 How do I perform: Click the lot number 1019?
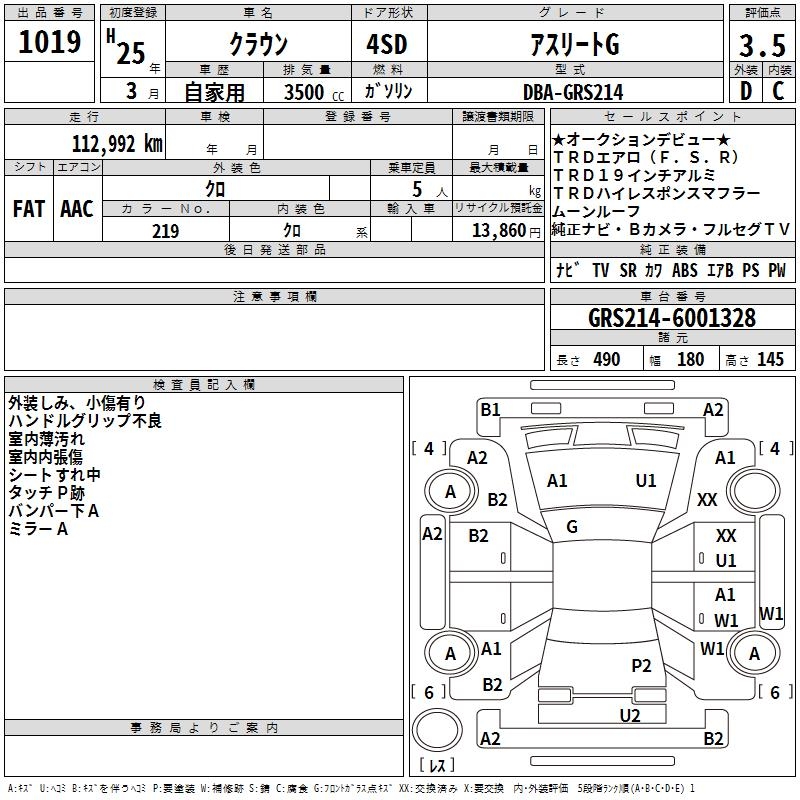pos(49,42)
